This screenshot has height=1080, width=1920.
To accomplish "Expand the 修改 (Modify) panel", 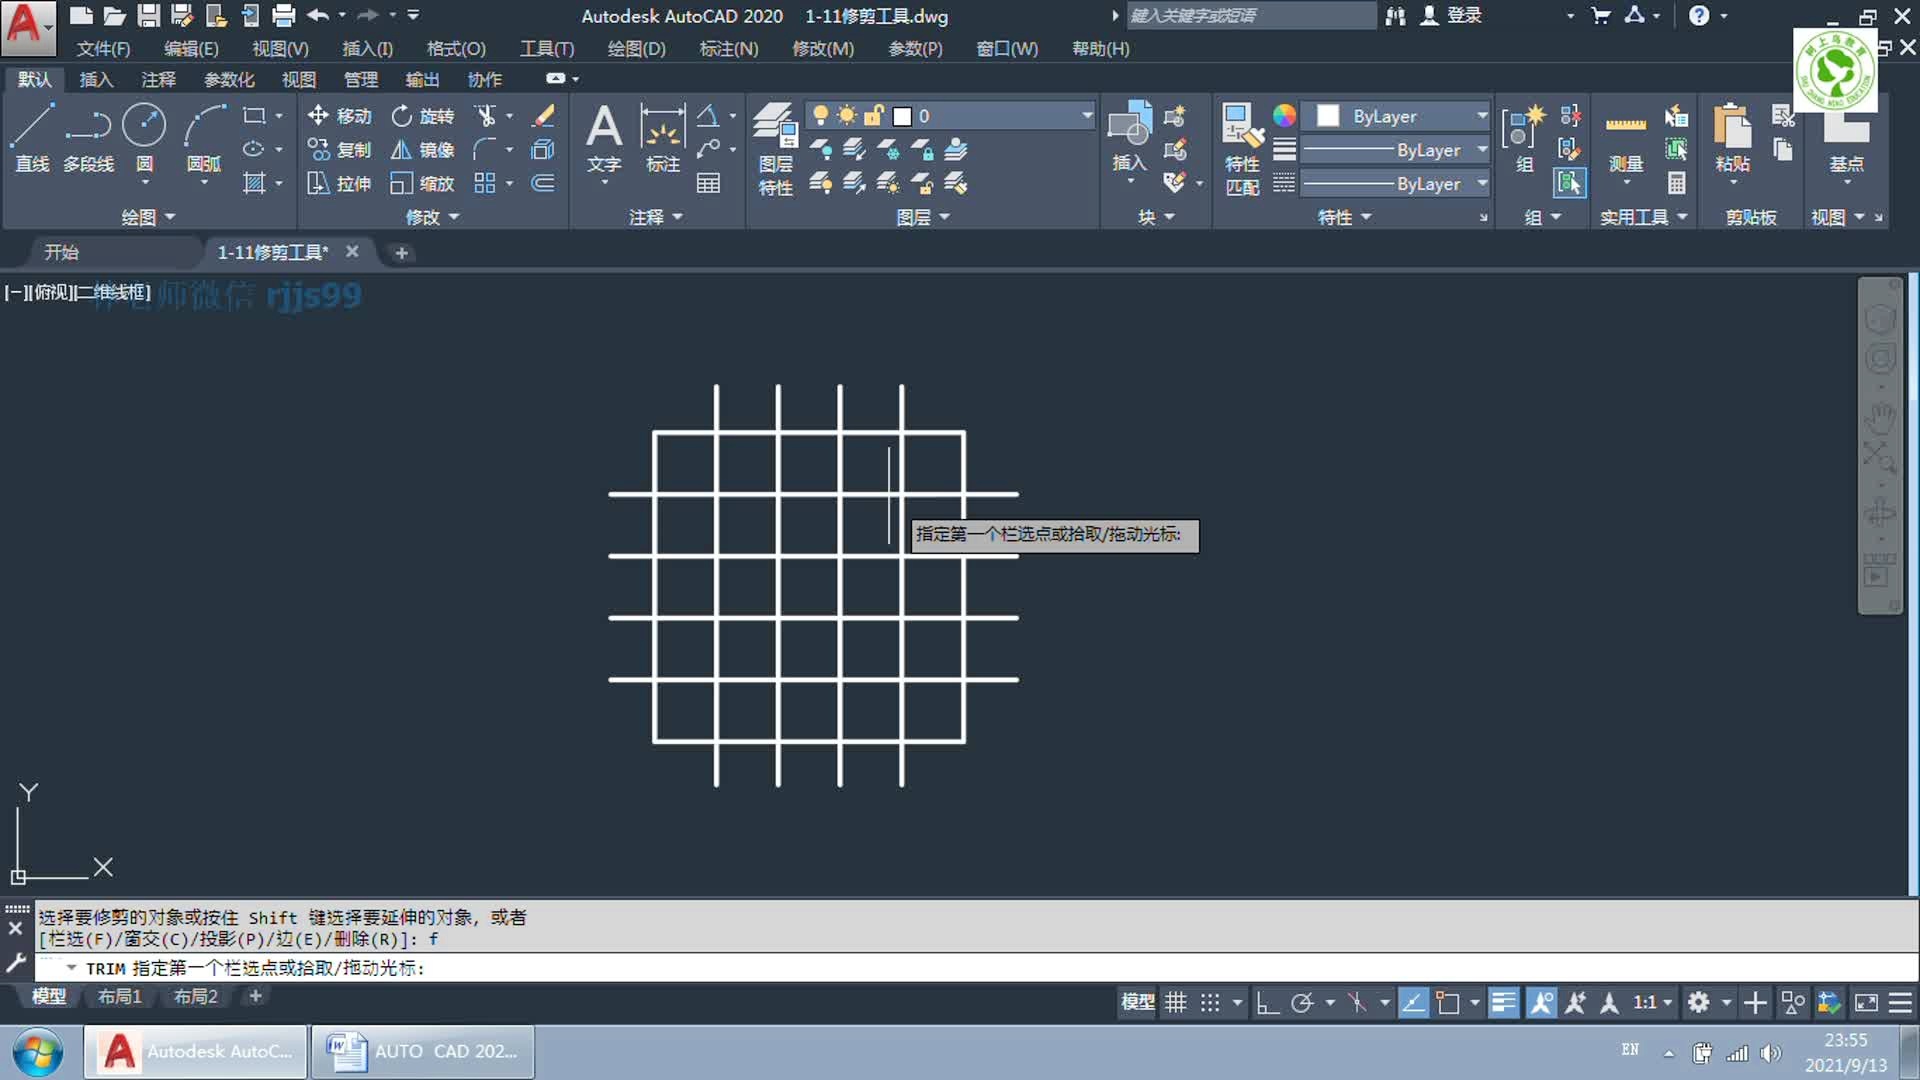I will tap(432, 217).
